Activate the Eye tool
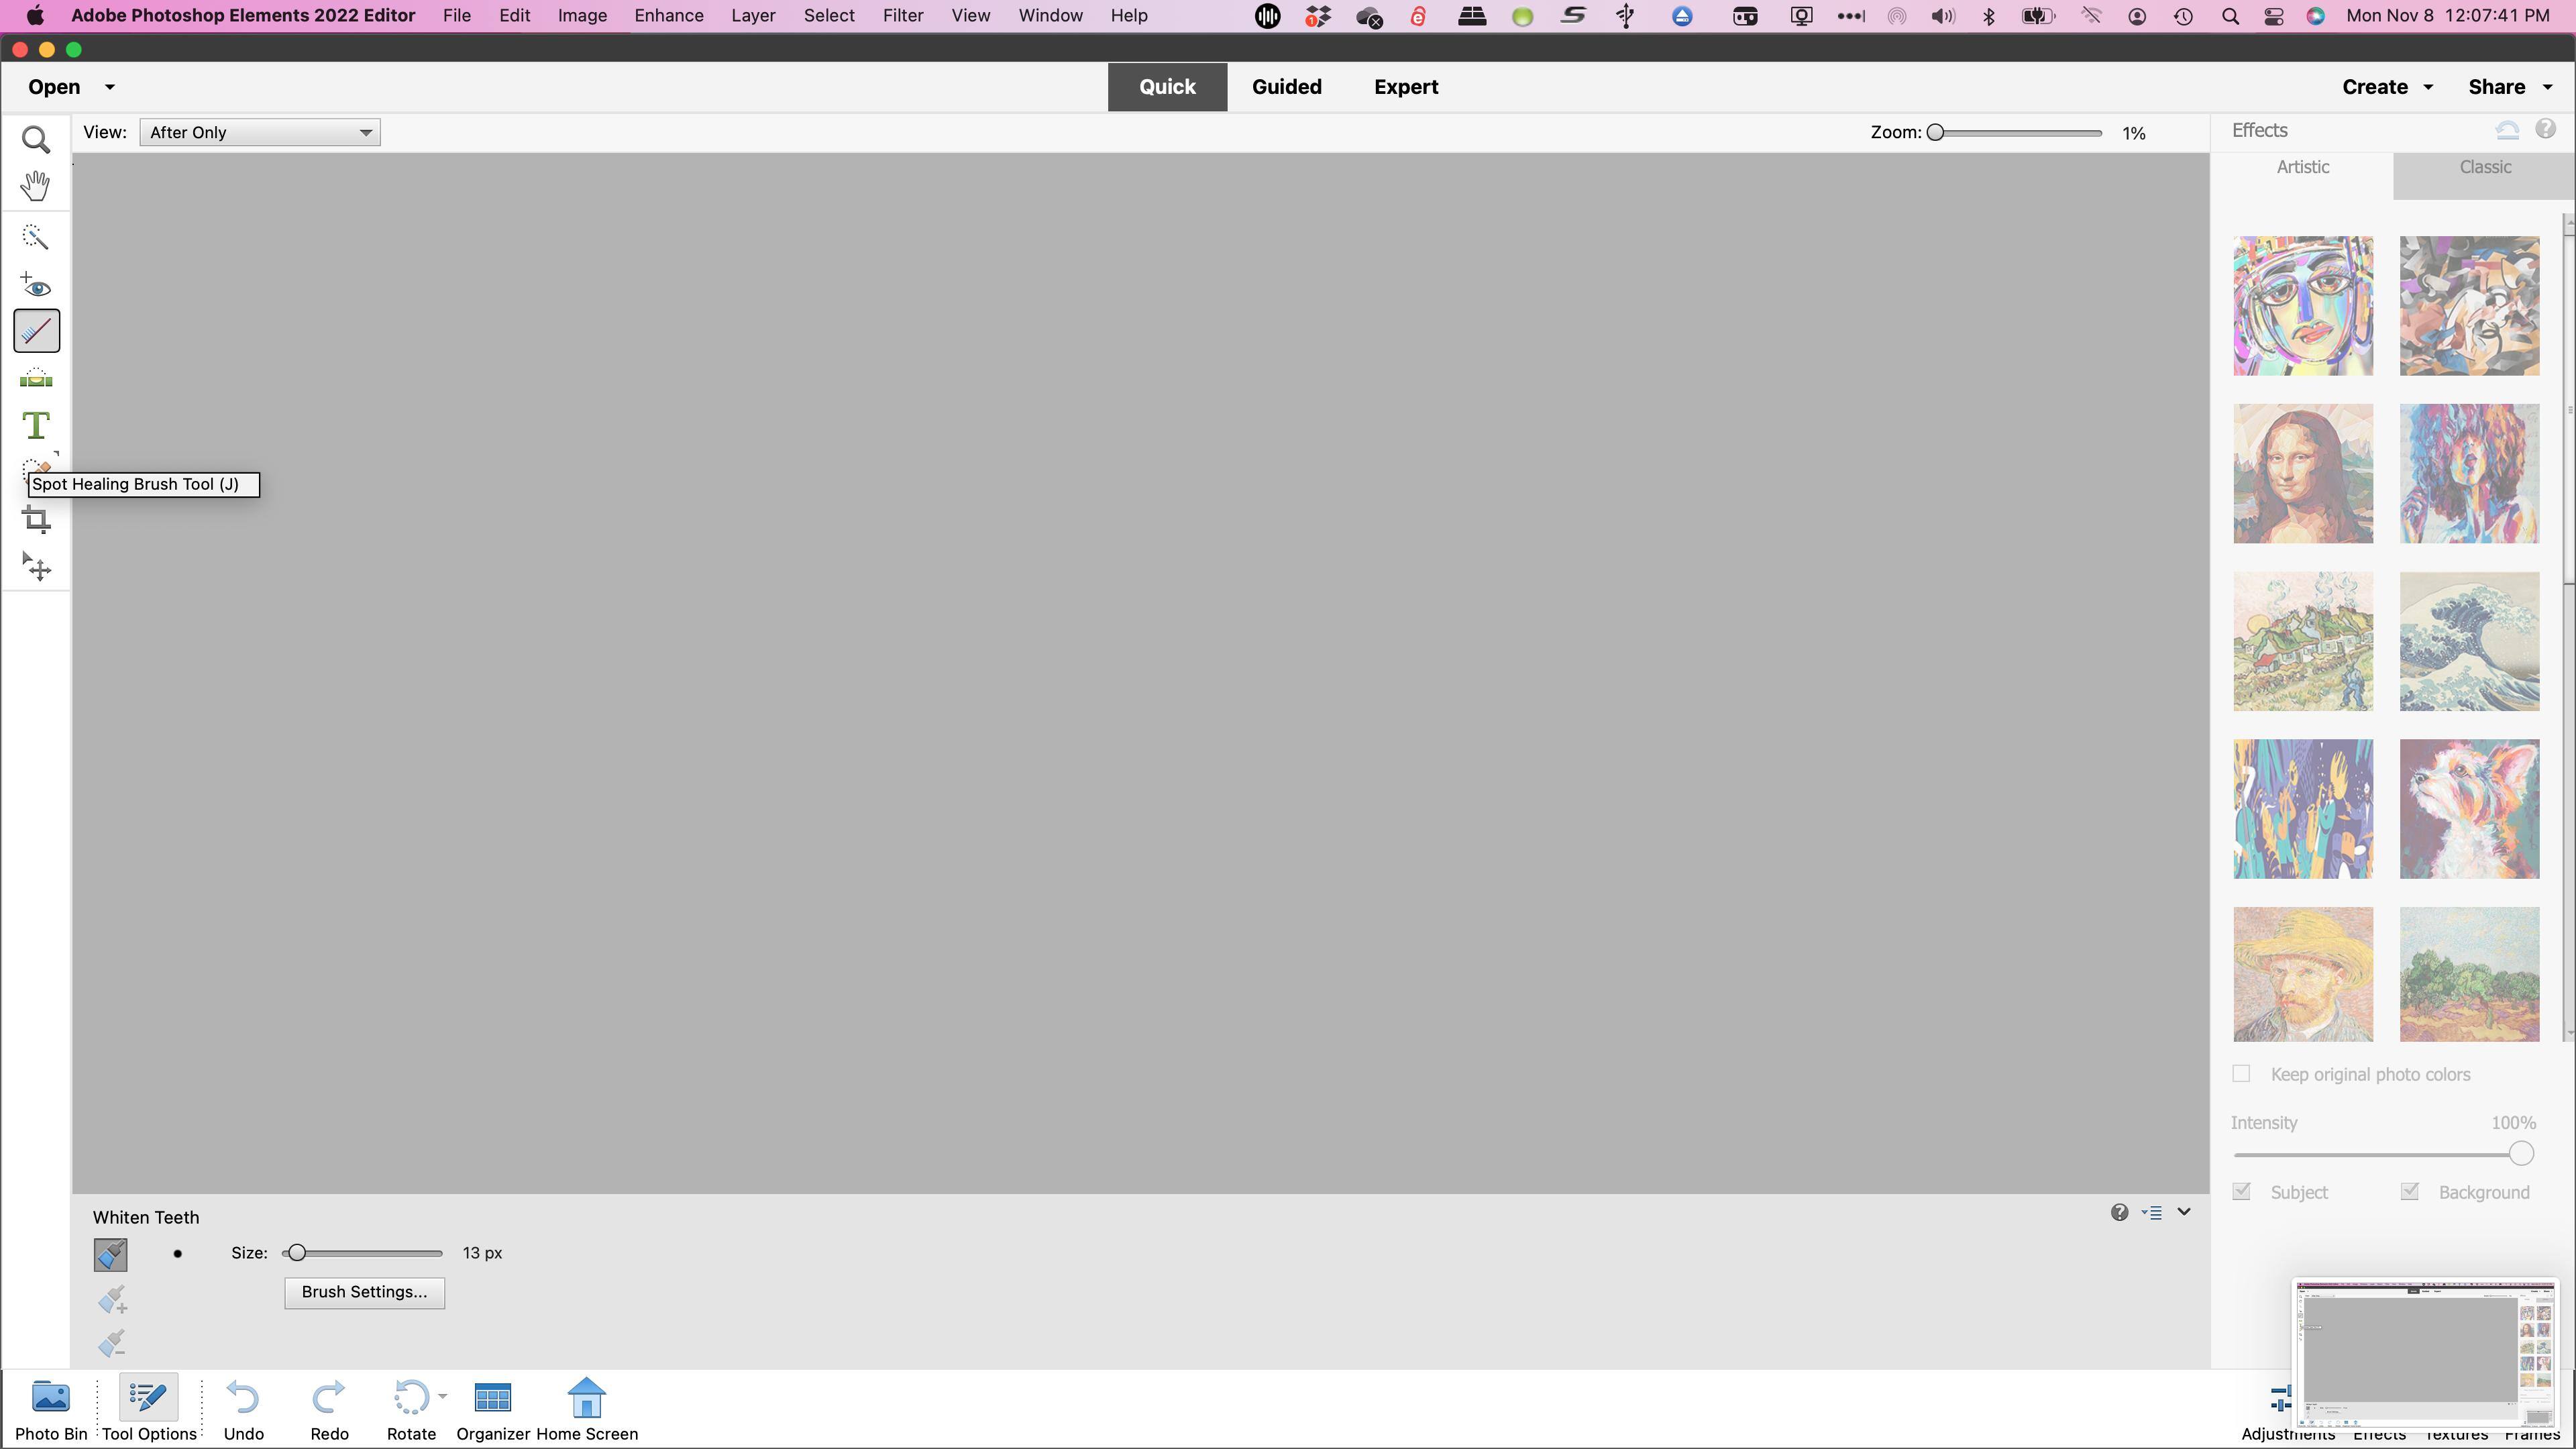Viewport: 2576px width, 1449px height. click(x=36, y=286)
